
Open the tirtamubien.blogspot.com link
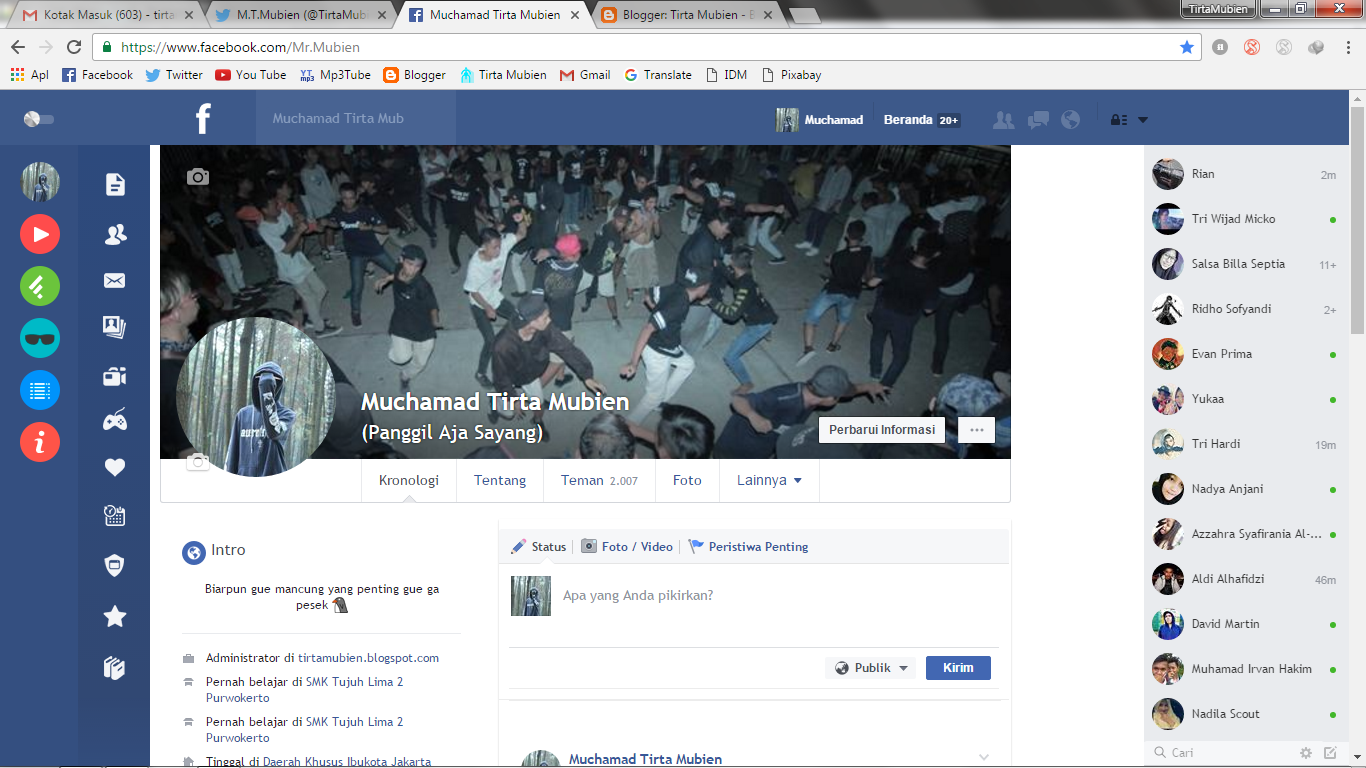click(370, 658)
